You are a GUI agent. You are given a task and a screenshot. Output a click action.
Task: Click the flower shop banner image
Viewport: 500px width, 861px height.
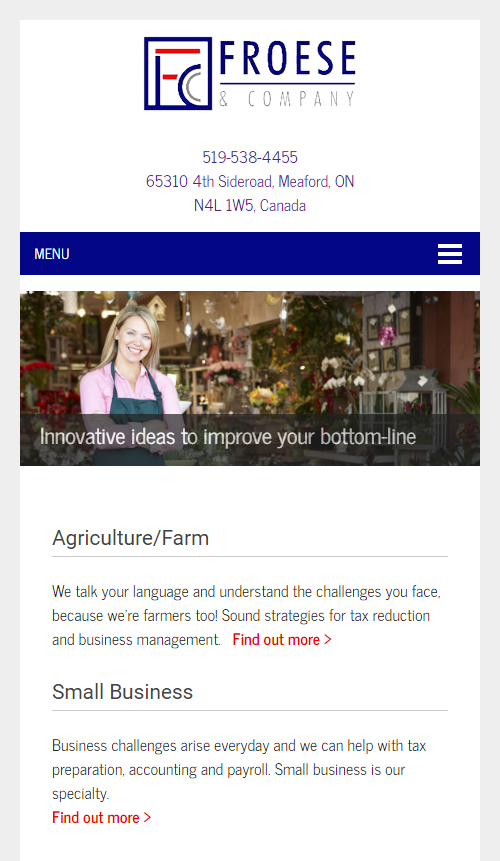[250, 378]
